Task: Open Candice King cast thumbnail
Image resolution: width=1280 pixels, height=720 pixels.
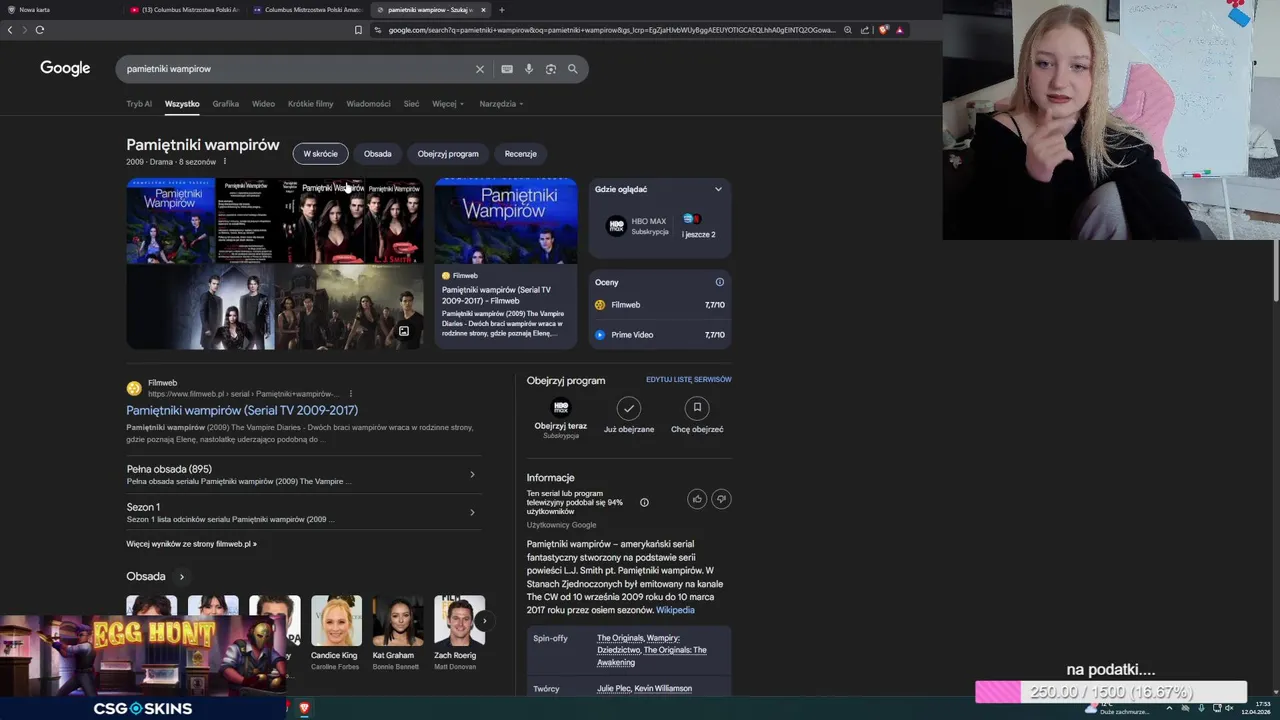Action: click(x=336, y=621)
